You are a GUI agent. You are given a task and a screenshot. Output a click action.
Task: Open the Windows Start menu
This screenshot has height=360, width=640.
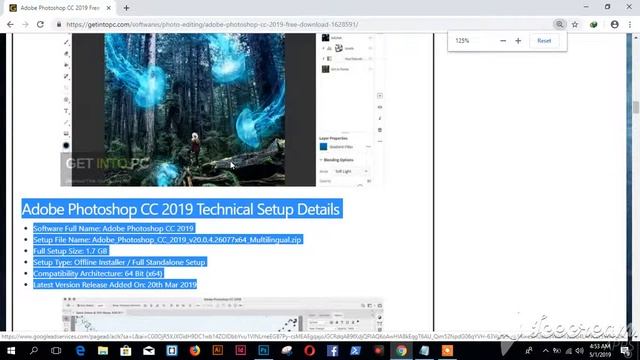[x=11, y=351]
